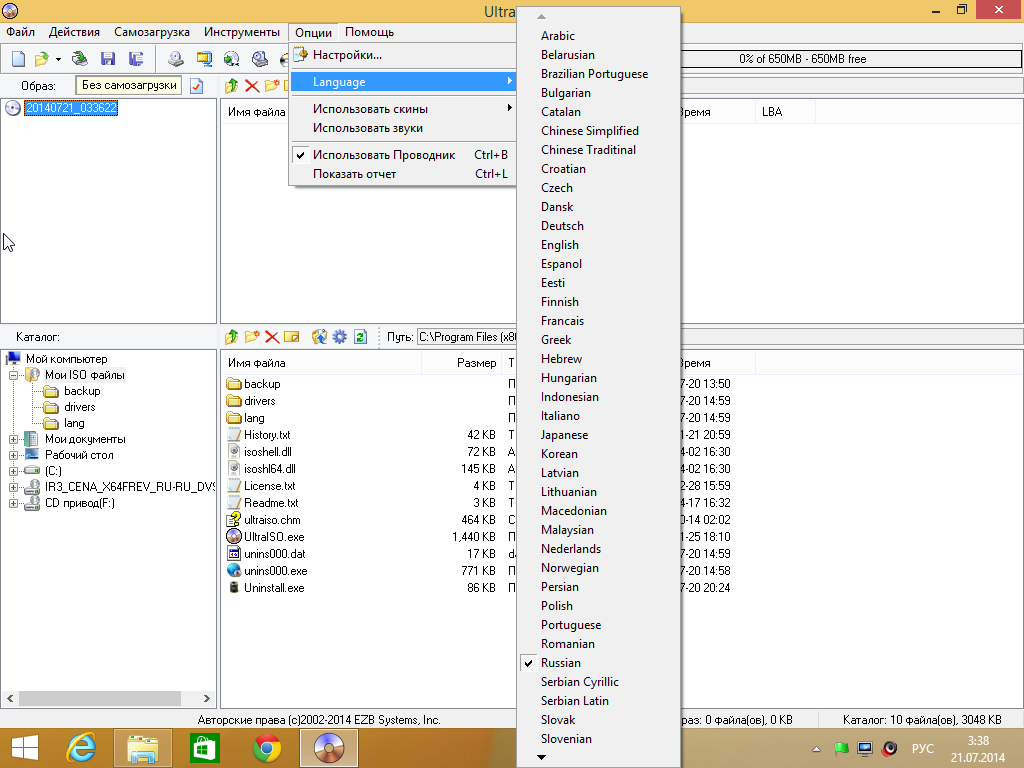
Task: Click the LBA column header
Action: point(785,112)
